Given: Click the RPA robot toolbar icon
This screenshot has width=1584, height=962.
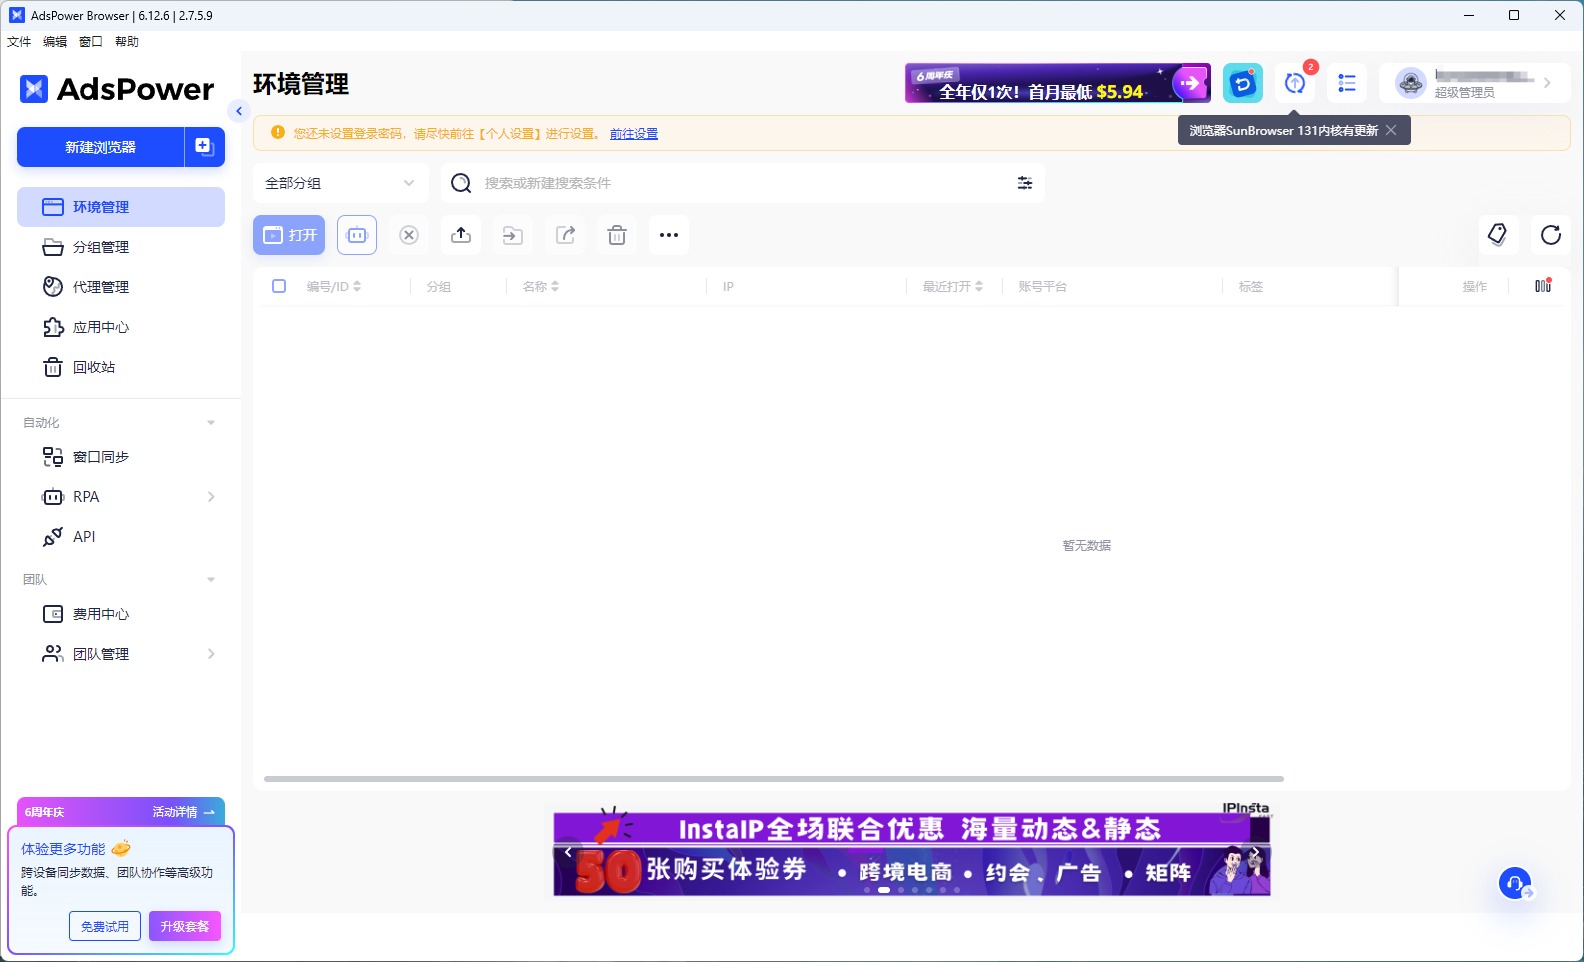Looking at the screenshot, I should (357, 235).
